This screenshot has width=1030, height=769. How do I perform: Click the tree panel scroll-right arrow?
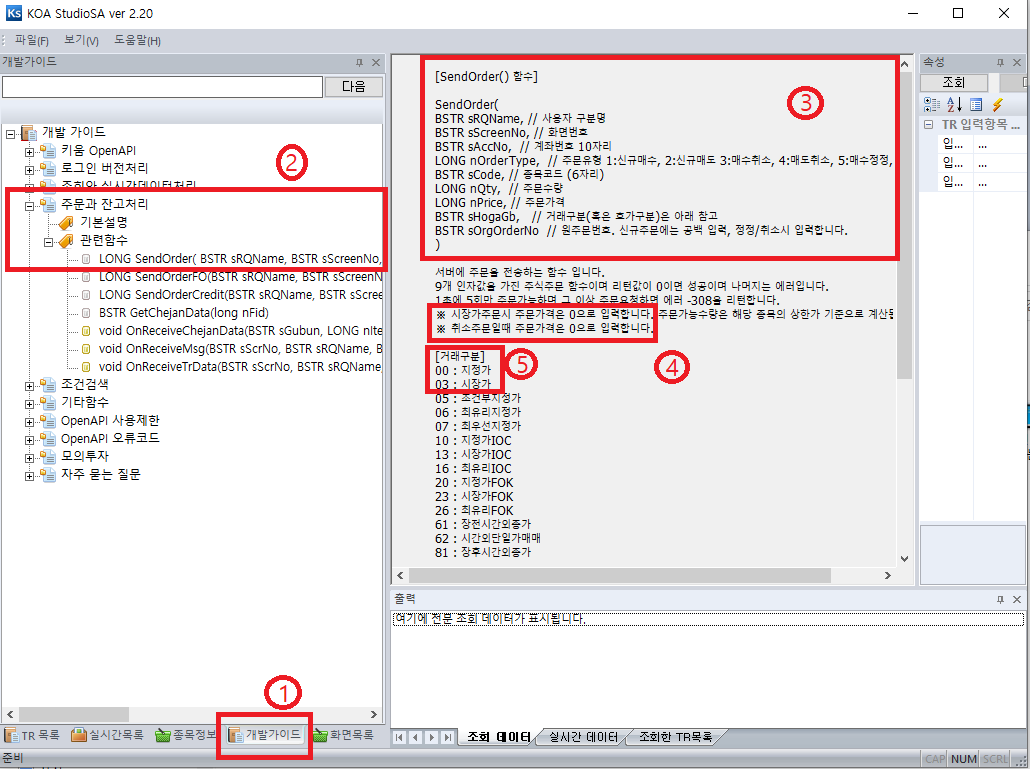tap(374, 714)
